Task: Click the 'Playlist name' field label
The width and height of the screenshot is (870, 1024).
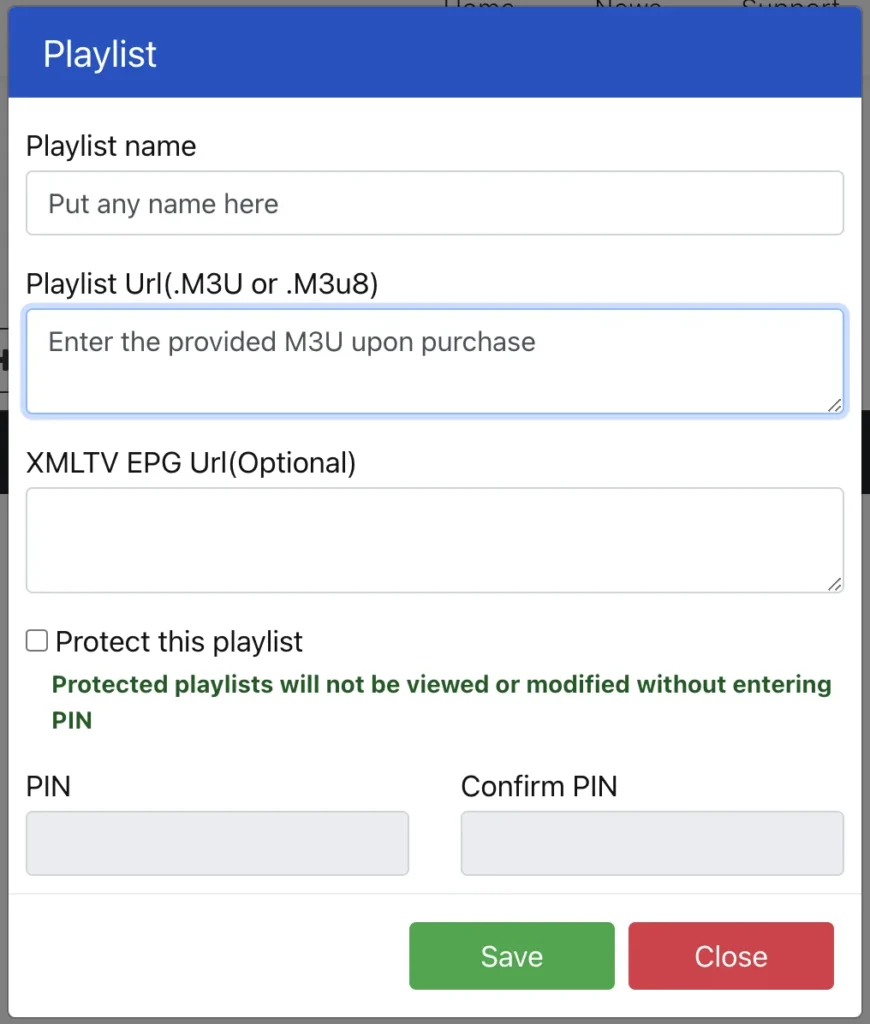Action: [x=111, y=146]
